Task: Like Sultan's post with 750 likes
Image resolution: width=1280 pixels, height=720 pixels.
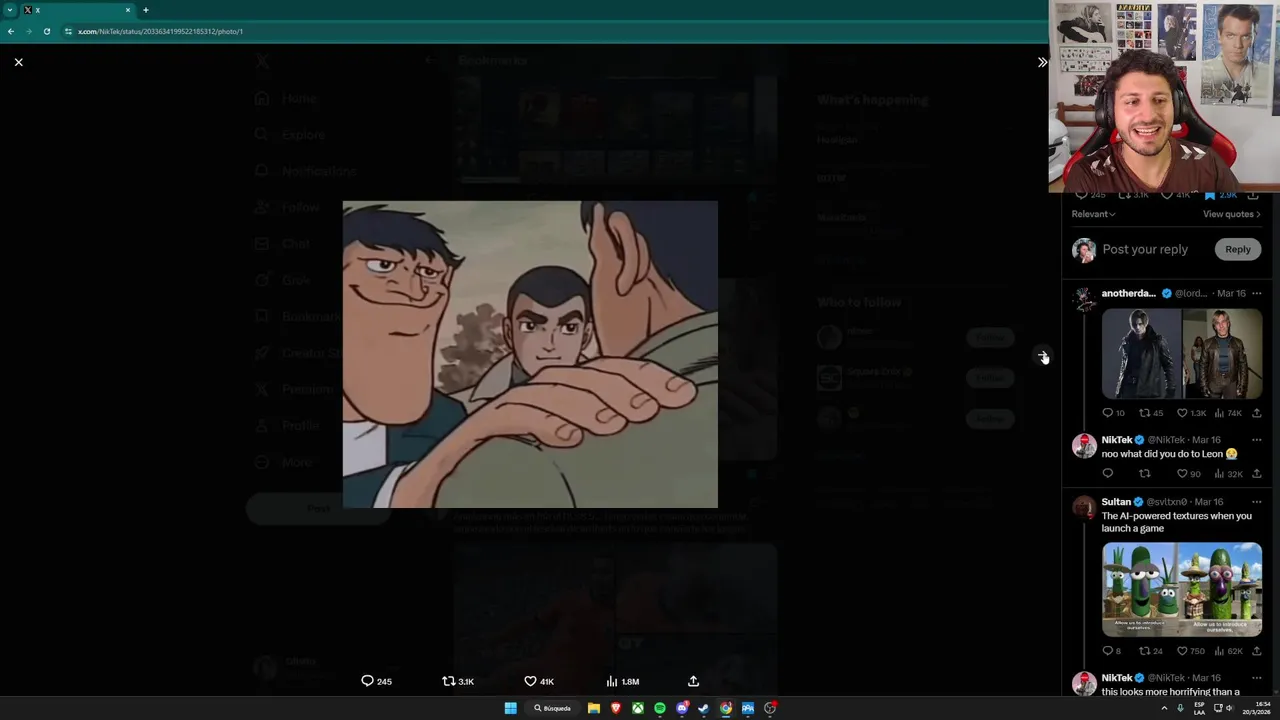Action: [x=1190, y=651]
